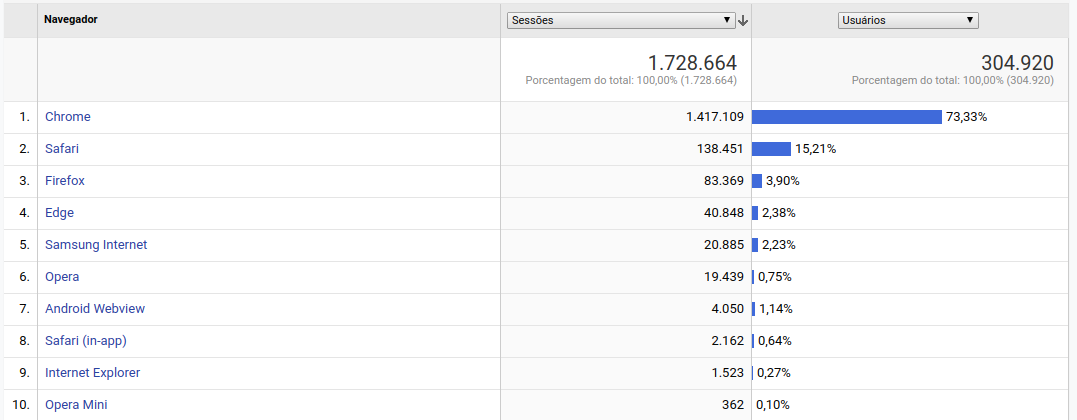Click the descending sort arrow beside Sessões
The image size is (1077, 420).
click(742, 21)
